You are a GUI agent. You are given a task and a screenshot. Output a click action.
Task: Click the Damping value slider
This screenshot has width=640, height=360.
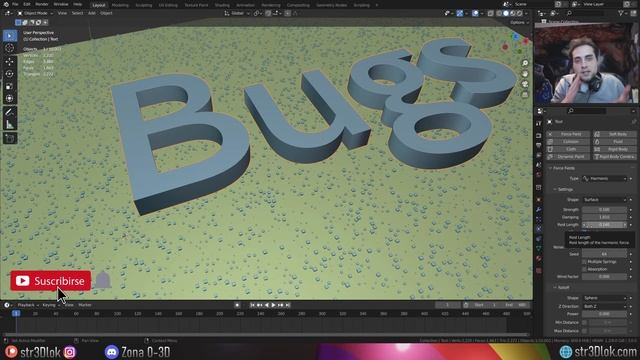(x=604, y=217)
